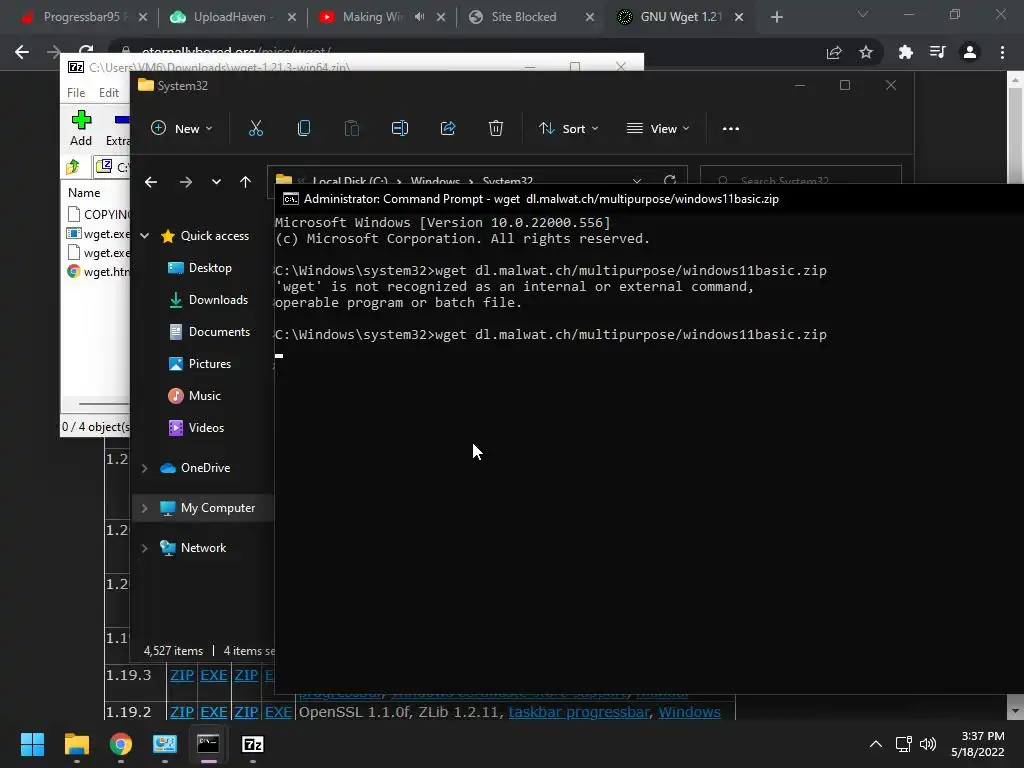Click the Paste icon in File Explorer toolbar
Image resolution: width=1024 pixels, height=768 pixels.
point(351,129)
